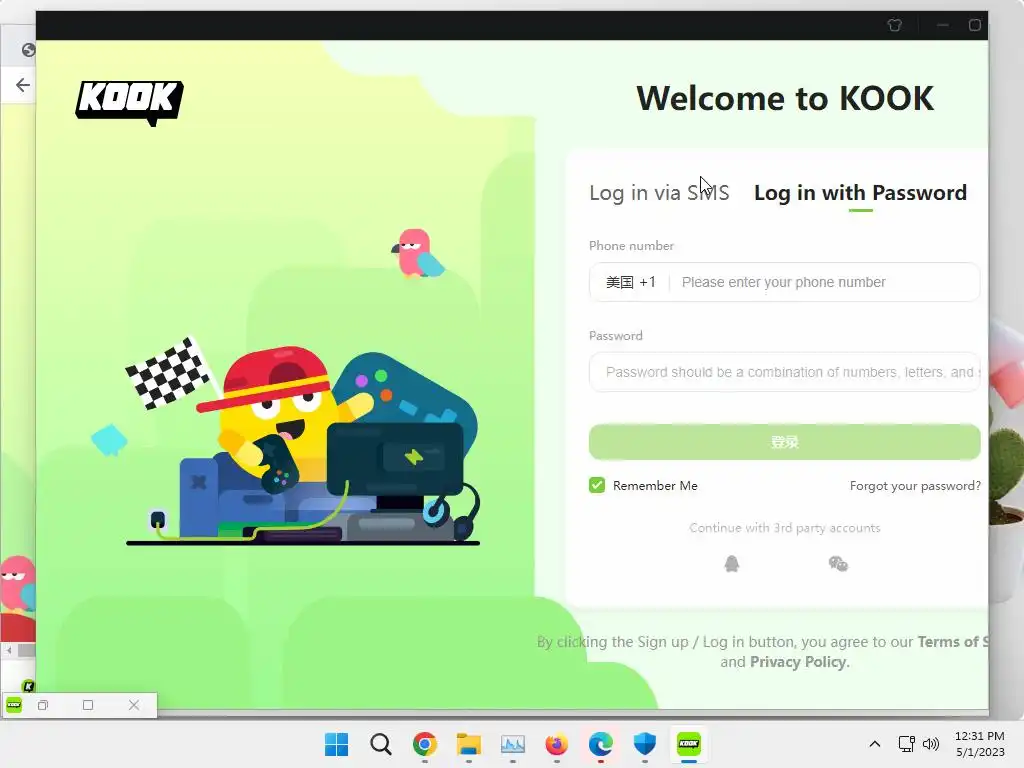Image resolution: width=1024 pixels, height=768 pixels.
Task: Click restore icon in small bottom-left window
Action: click(43, 705)
